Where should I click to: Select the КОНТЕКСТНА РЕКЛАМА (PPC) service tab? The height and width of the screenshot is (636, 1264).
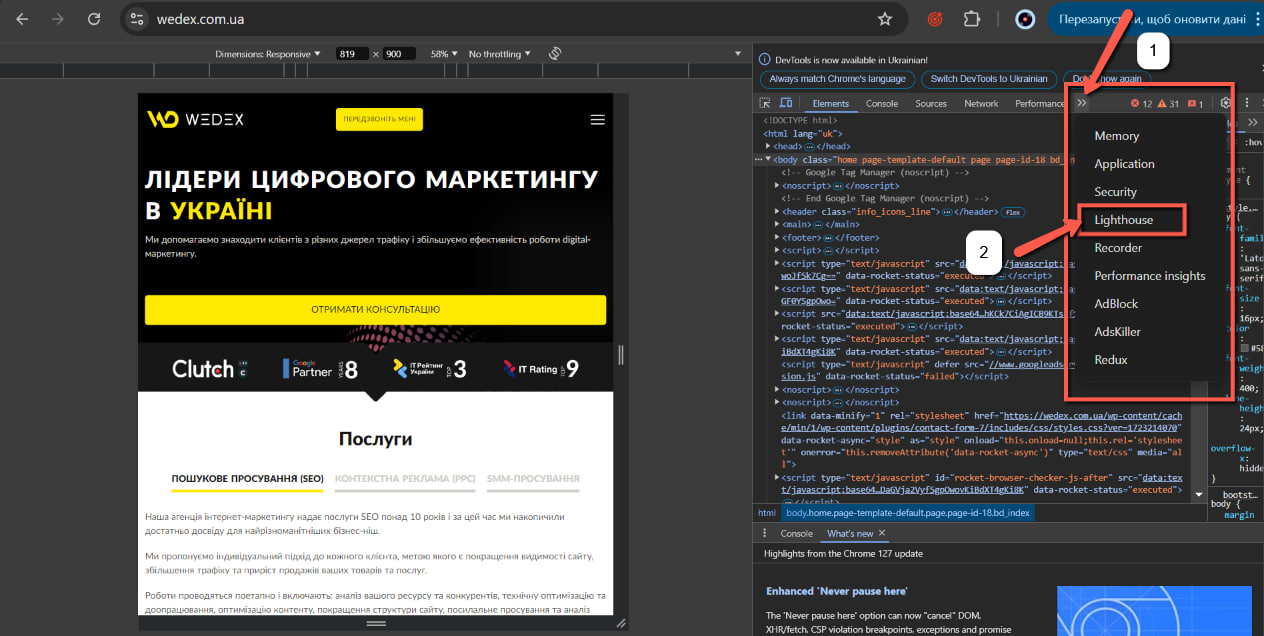405,480
